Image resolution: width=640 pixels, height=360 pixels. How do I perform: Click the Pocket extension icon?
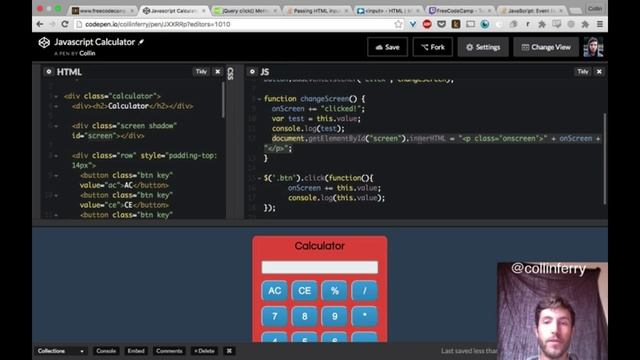click(x=441, y=24)
